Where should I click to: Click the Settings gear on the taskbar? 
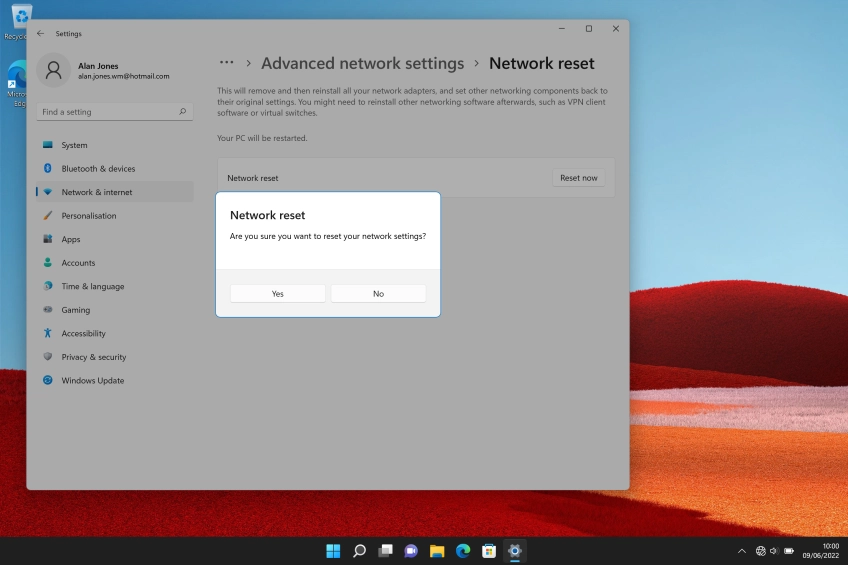[x=515, y=551]
